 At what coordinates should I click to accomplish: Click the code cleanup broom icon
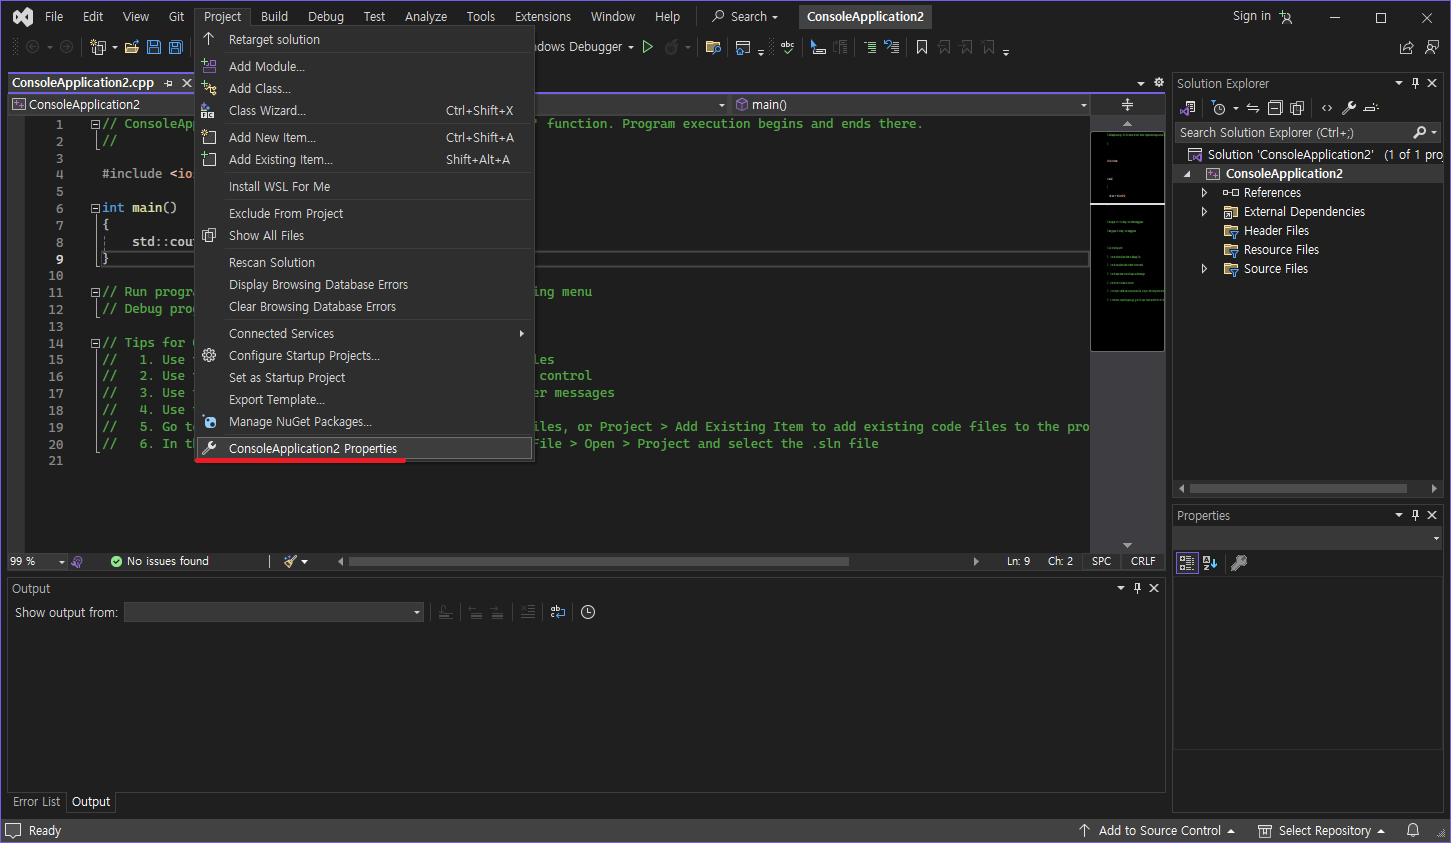tap(290, 562)
